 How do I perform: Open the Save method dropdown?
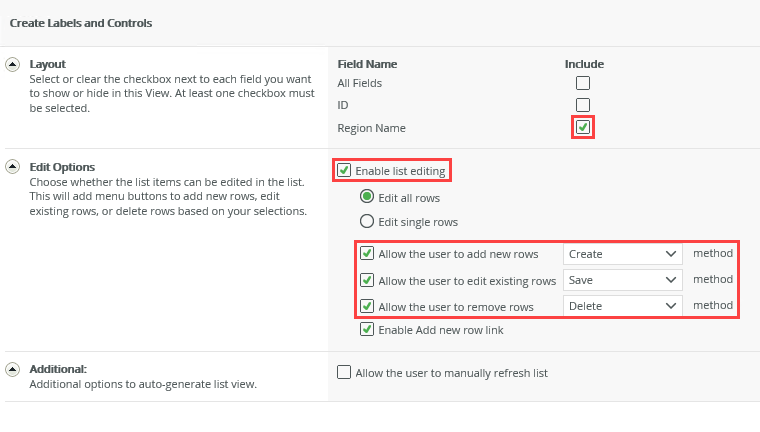(622, 280)
